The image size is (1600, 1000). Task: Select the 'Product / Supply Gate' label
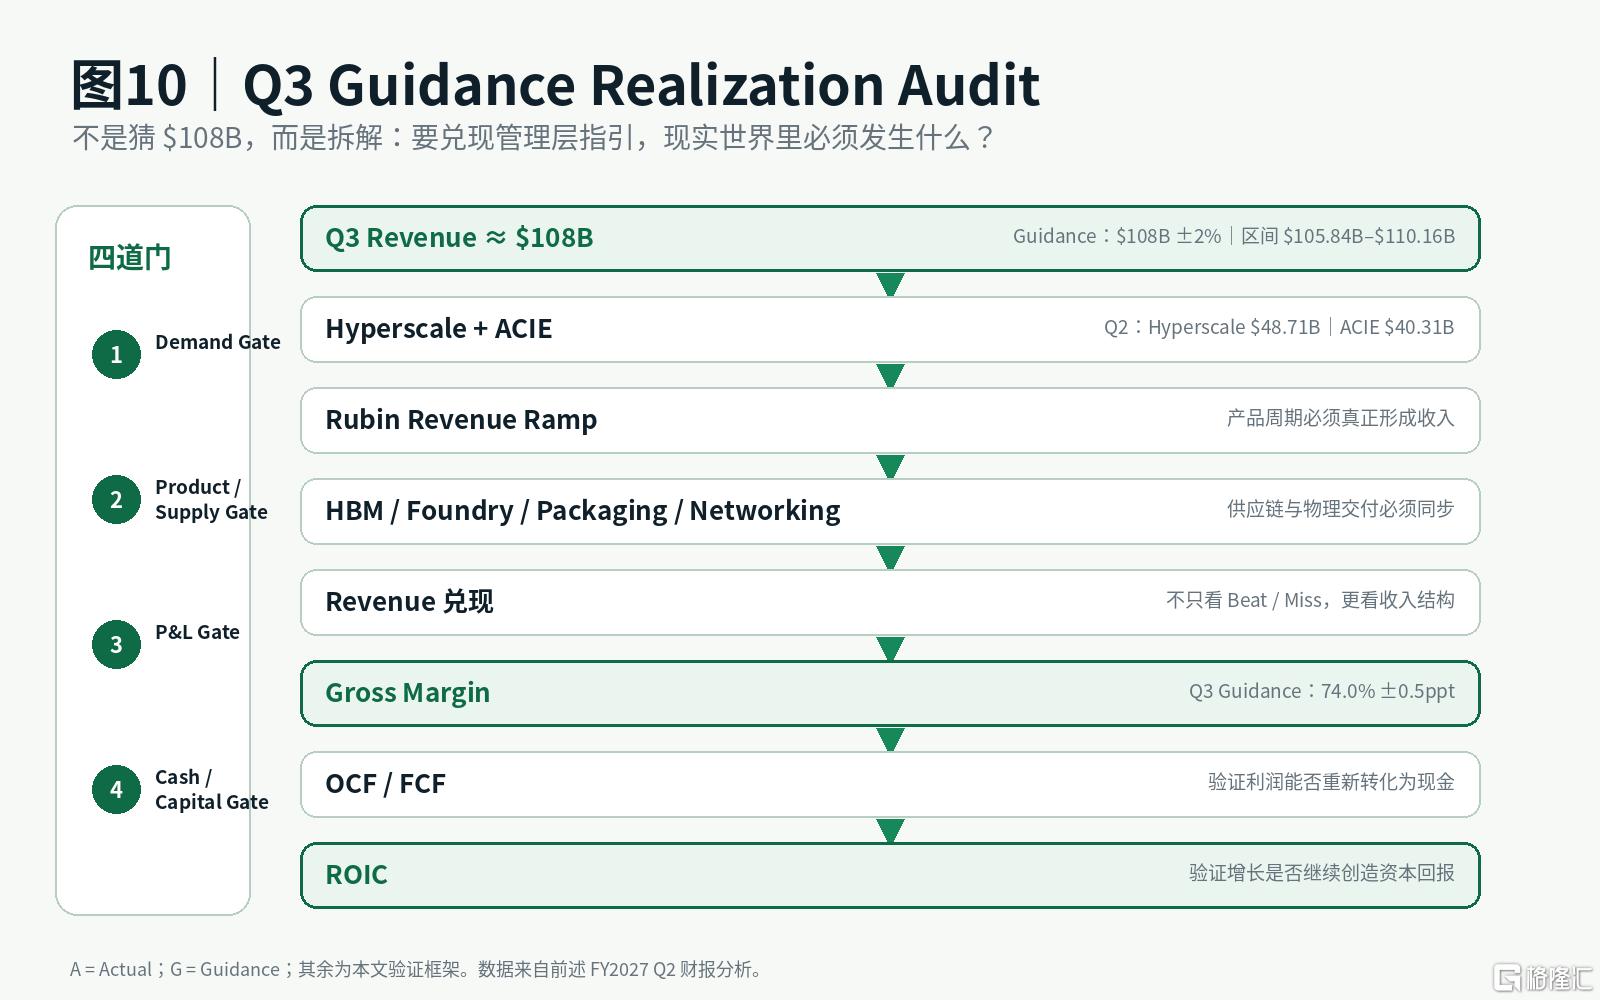coord(211,499)
